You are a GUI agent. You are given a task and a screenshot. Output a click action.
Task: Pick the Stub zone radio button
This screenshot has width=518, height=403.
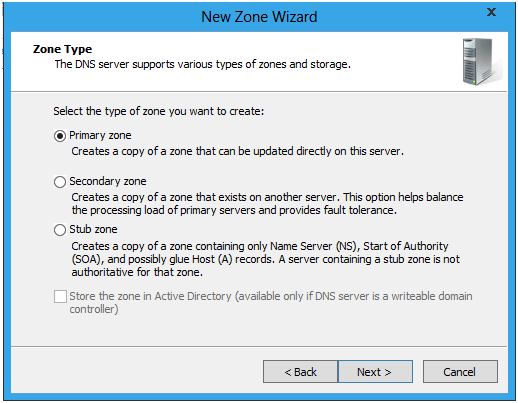tap(60, 230)
